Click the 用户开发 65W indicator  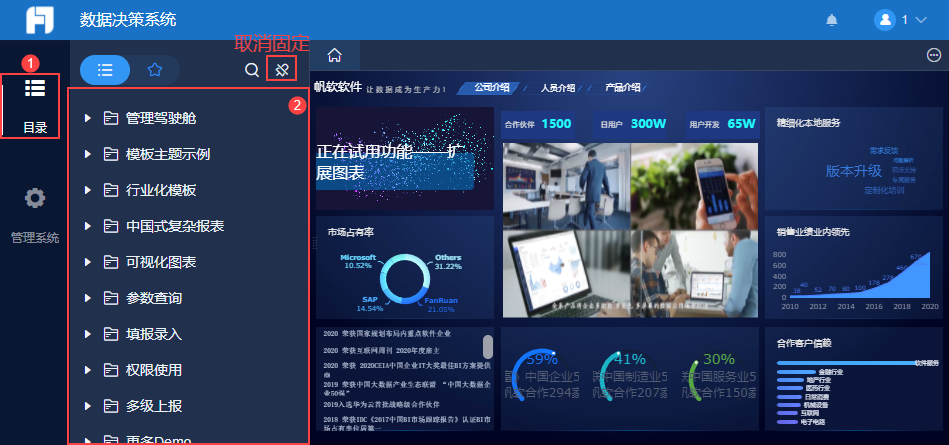click(x=723, y=124)
